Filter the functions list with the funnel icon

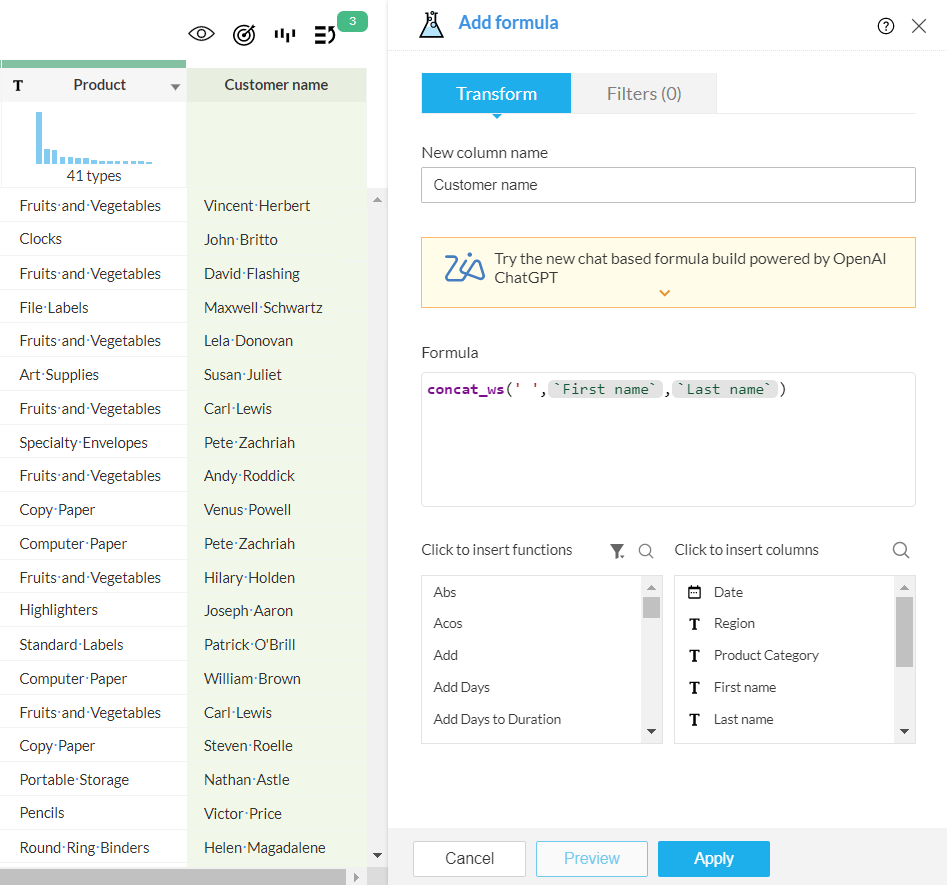tap(617, 551)
